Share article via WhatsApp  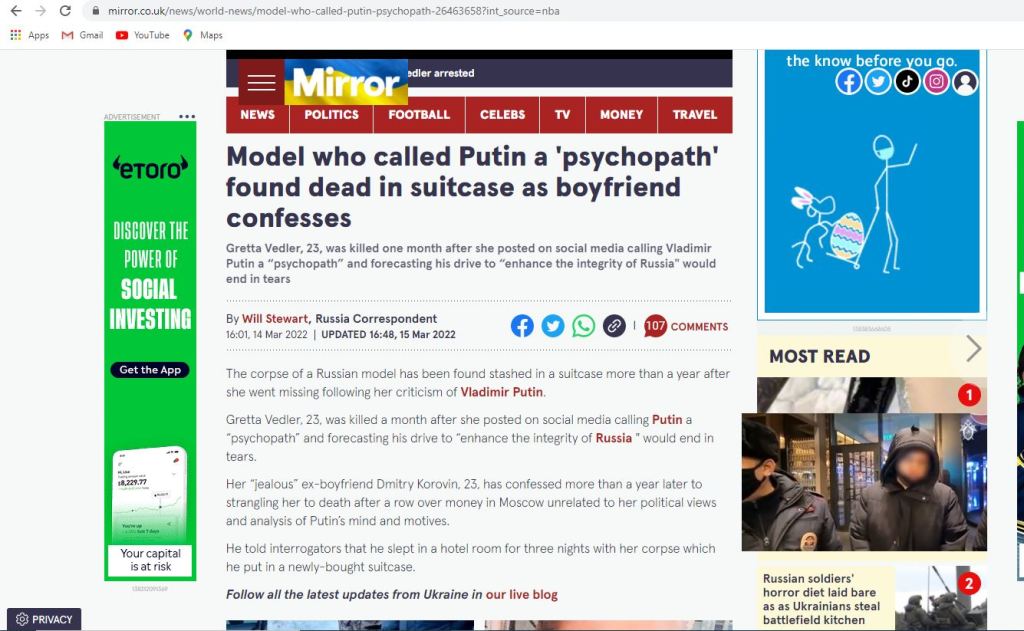pyautogui.click(x=583, y=325)
